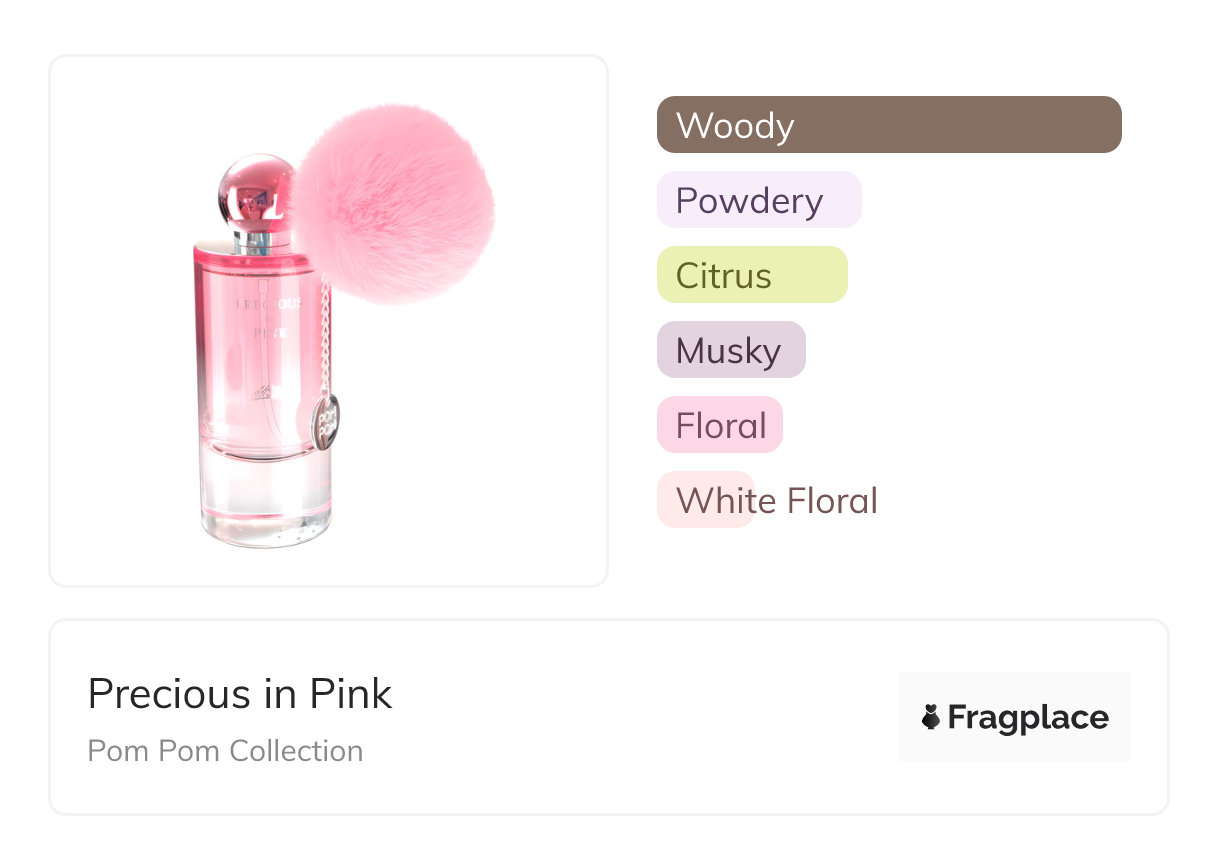The image size is (1218, 864).
Task: Click the Citrus accord bar
Action: click(x=751, y=275)
